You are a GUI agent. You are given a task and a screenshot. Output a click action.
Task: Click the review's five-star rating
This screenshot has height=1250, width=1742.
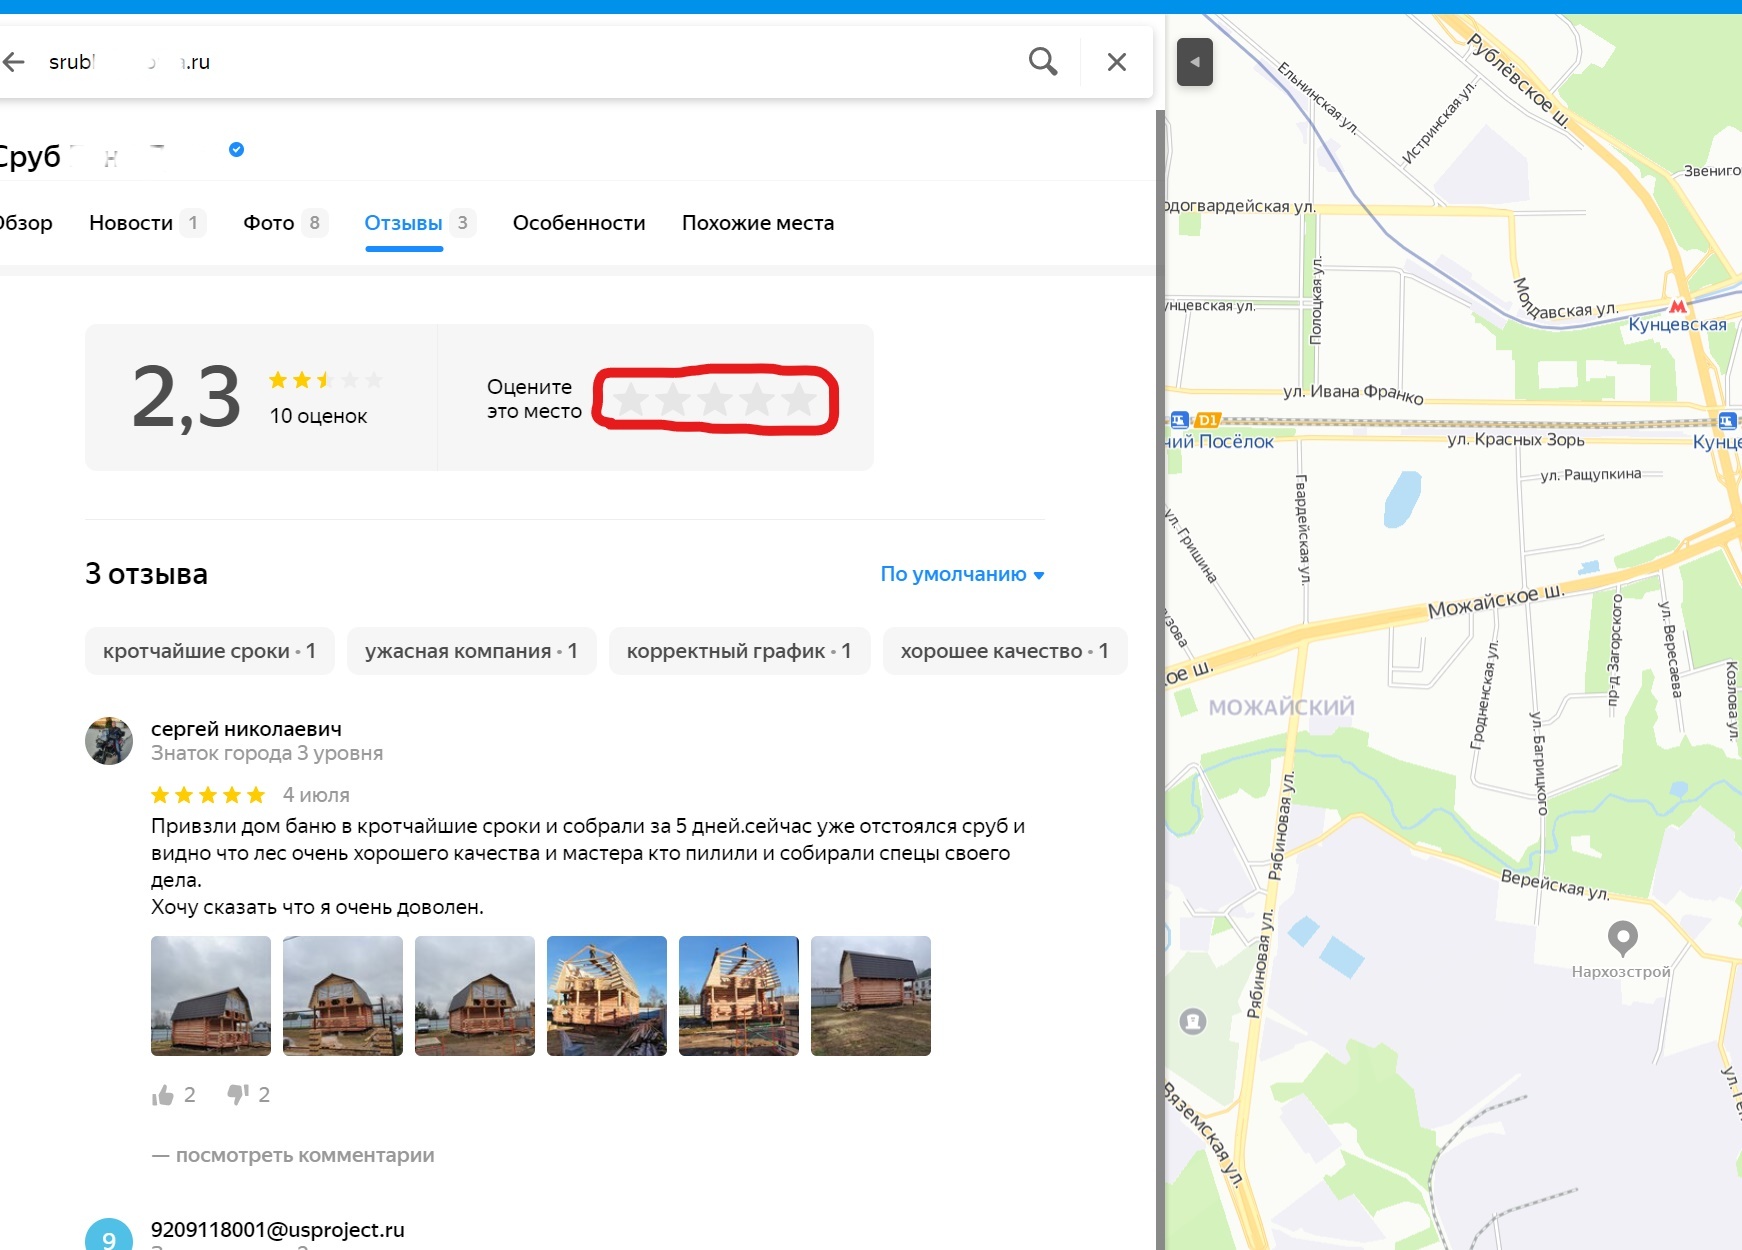(208, 795)
